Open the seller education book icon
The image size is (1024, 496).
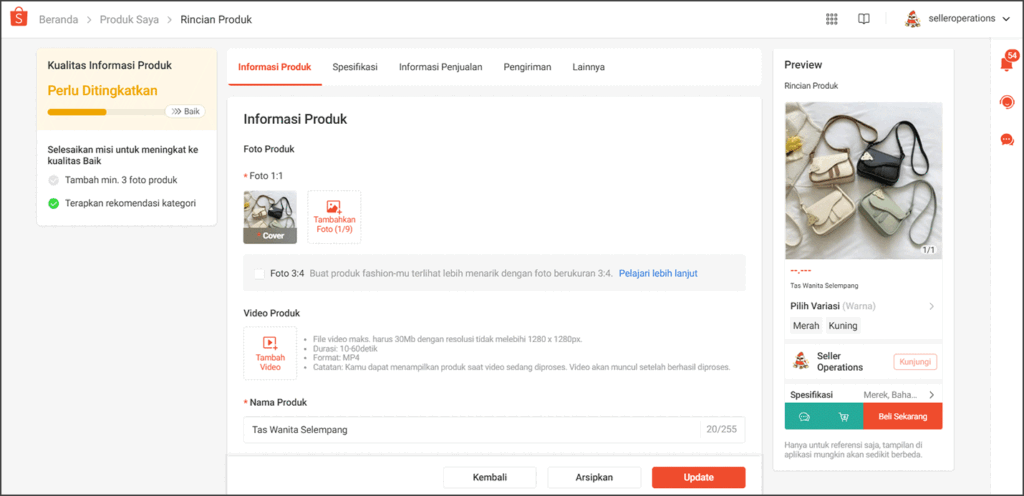tap(863, 19)
